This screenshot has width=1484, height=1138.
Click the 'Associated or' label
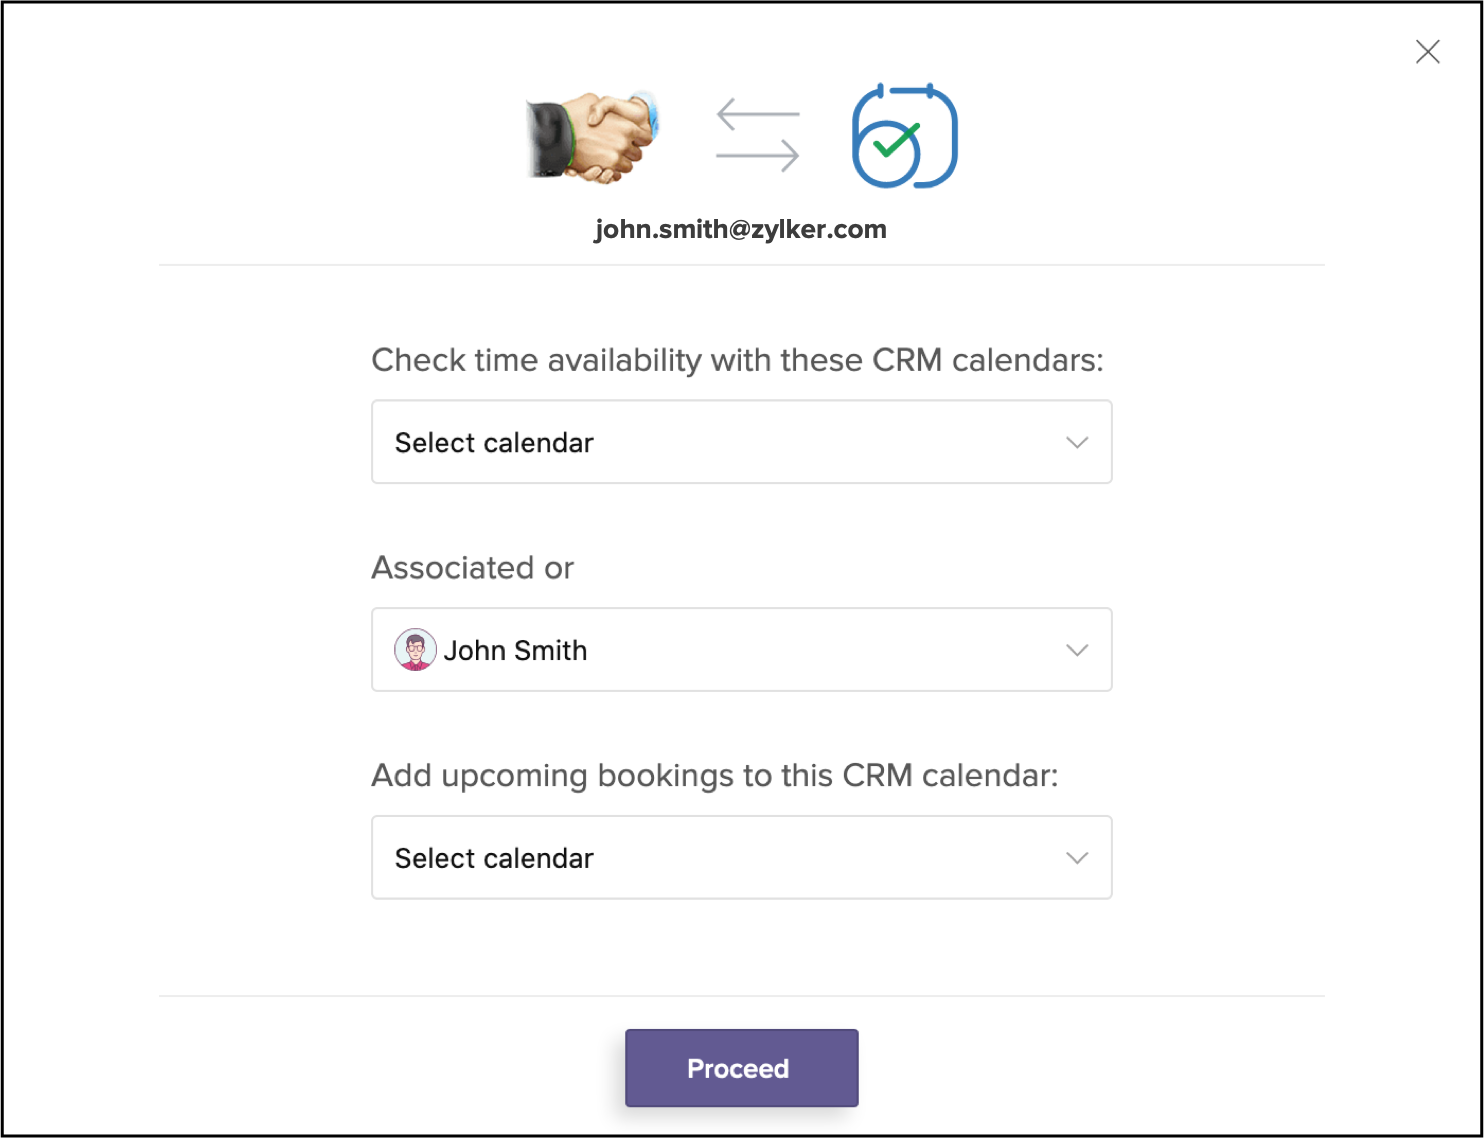472,568
